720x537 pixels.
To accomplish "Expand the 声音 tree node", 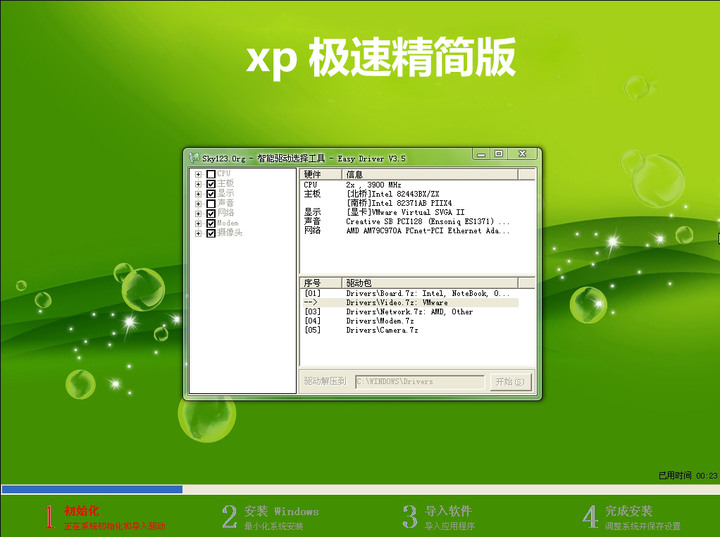I will click(x=198, y=204).
